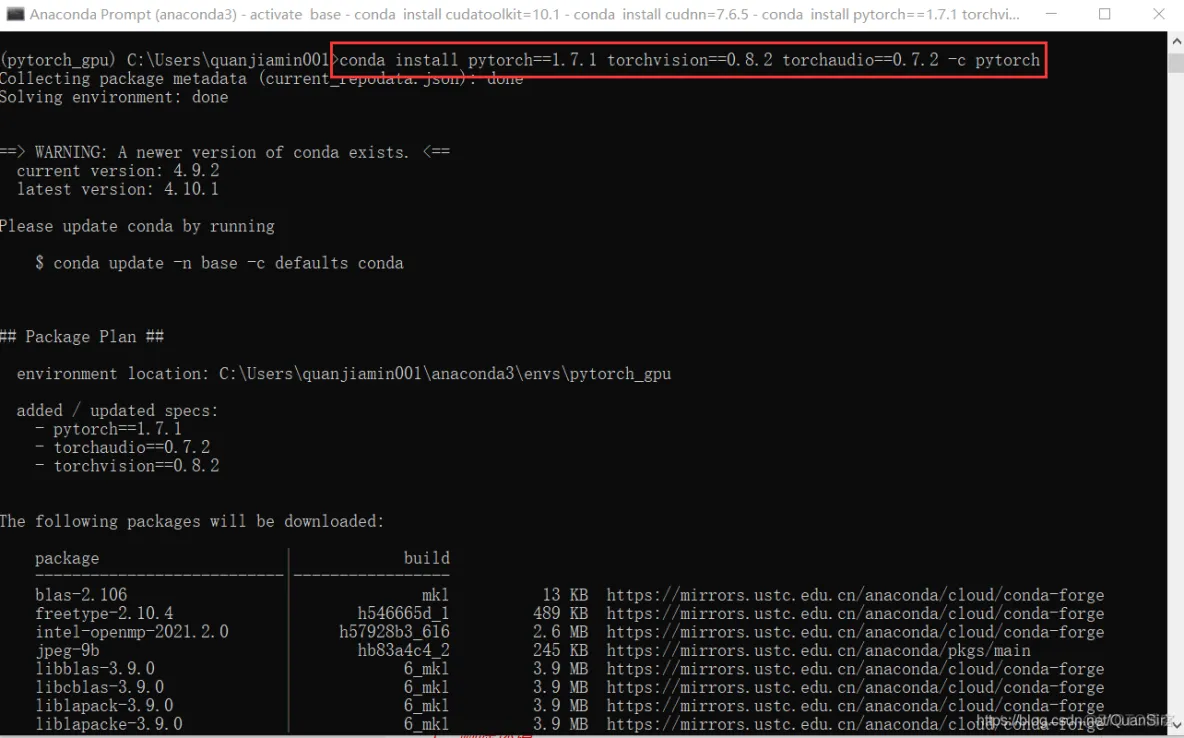Click the jpeg-9b package name

point(67,650)
